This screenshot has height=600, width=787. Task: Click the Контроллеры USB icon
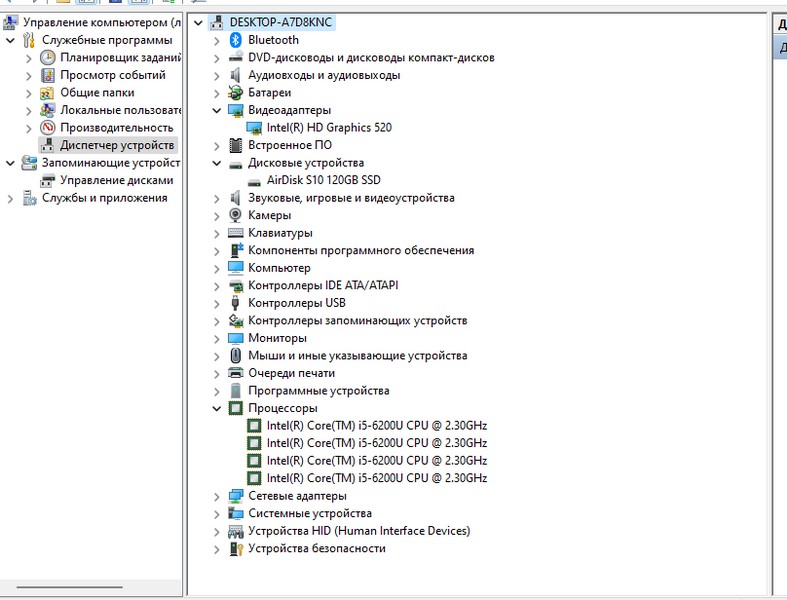click(236, 303)
